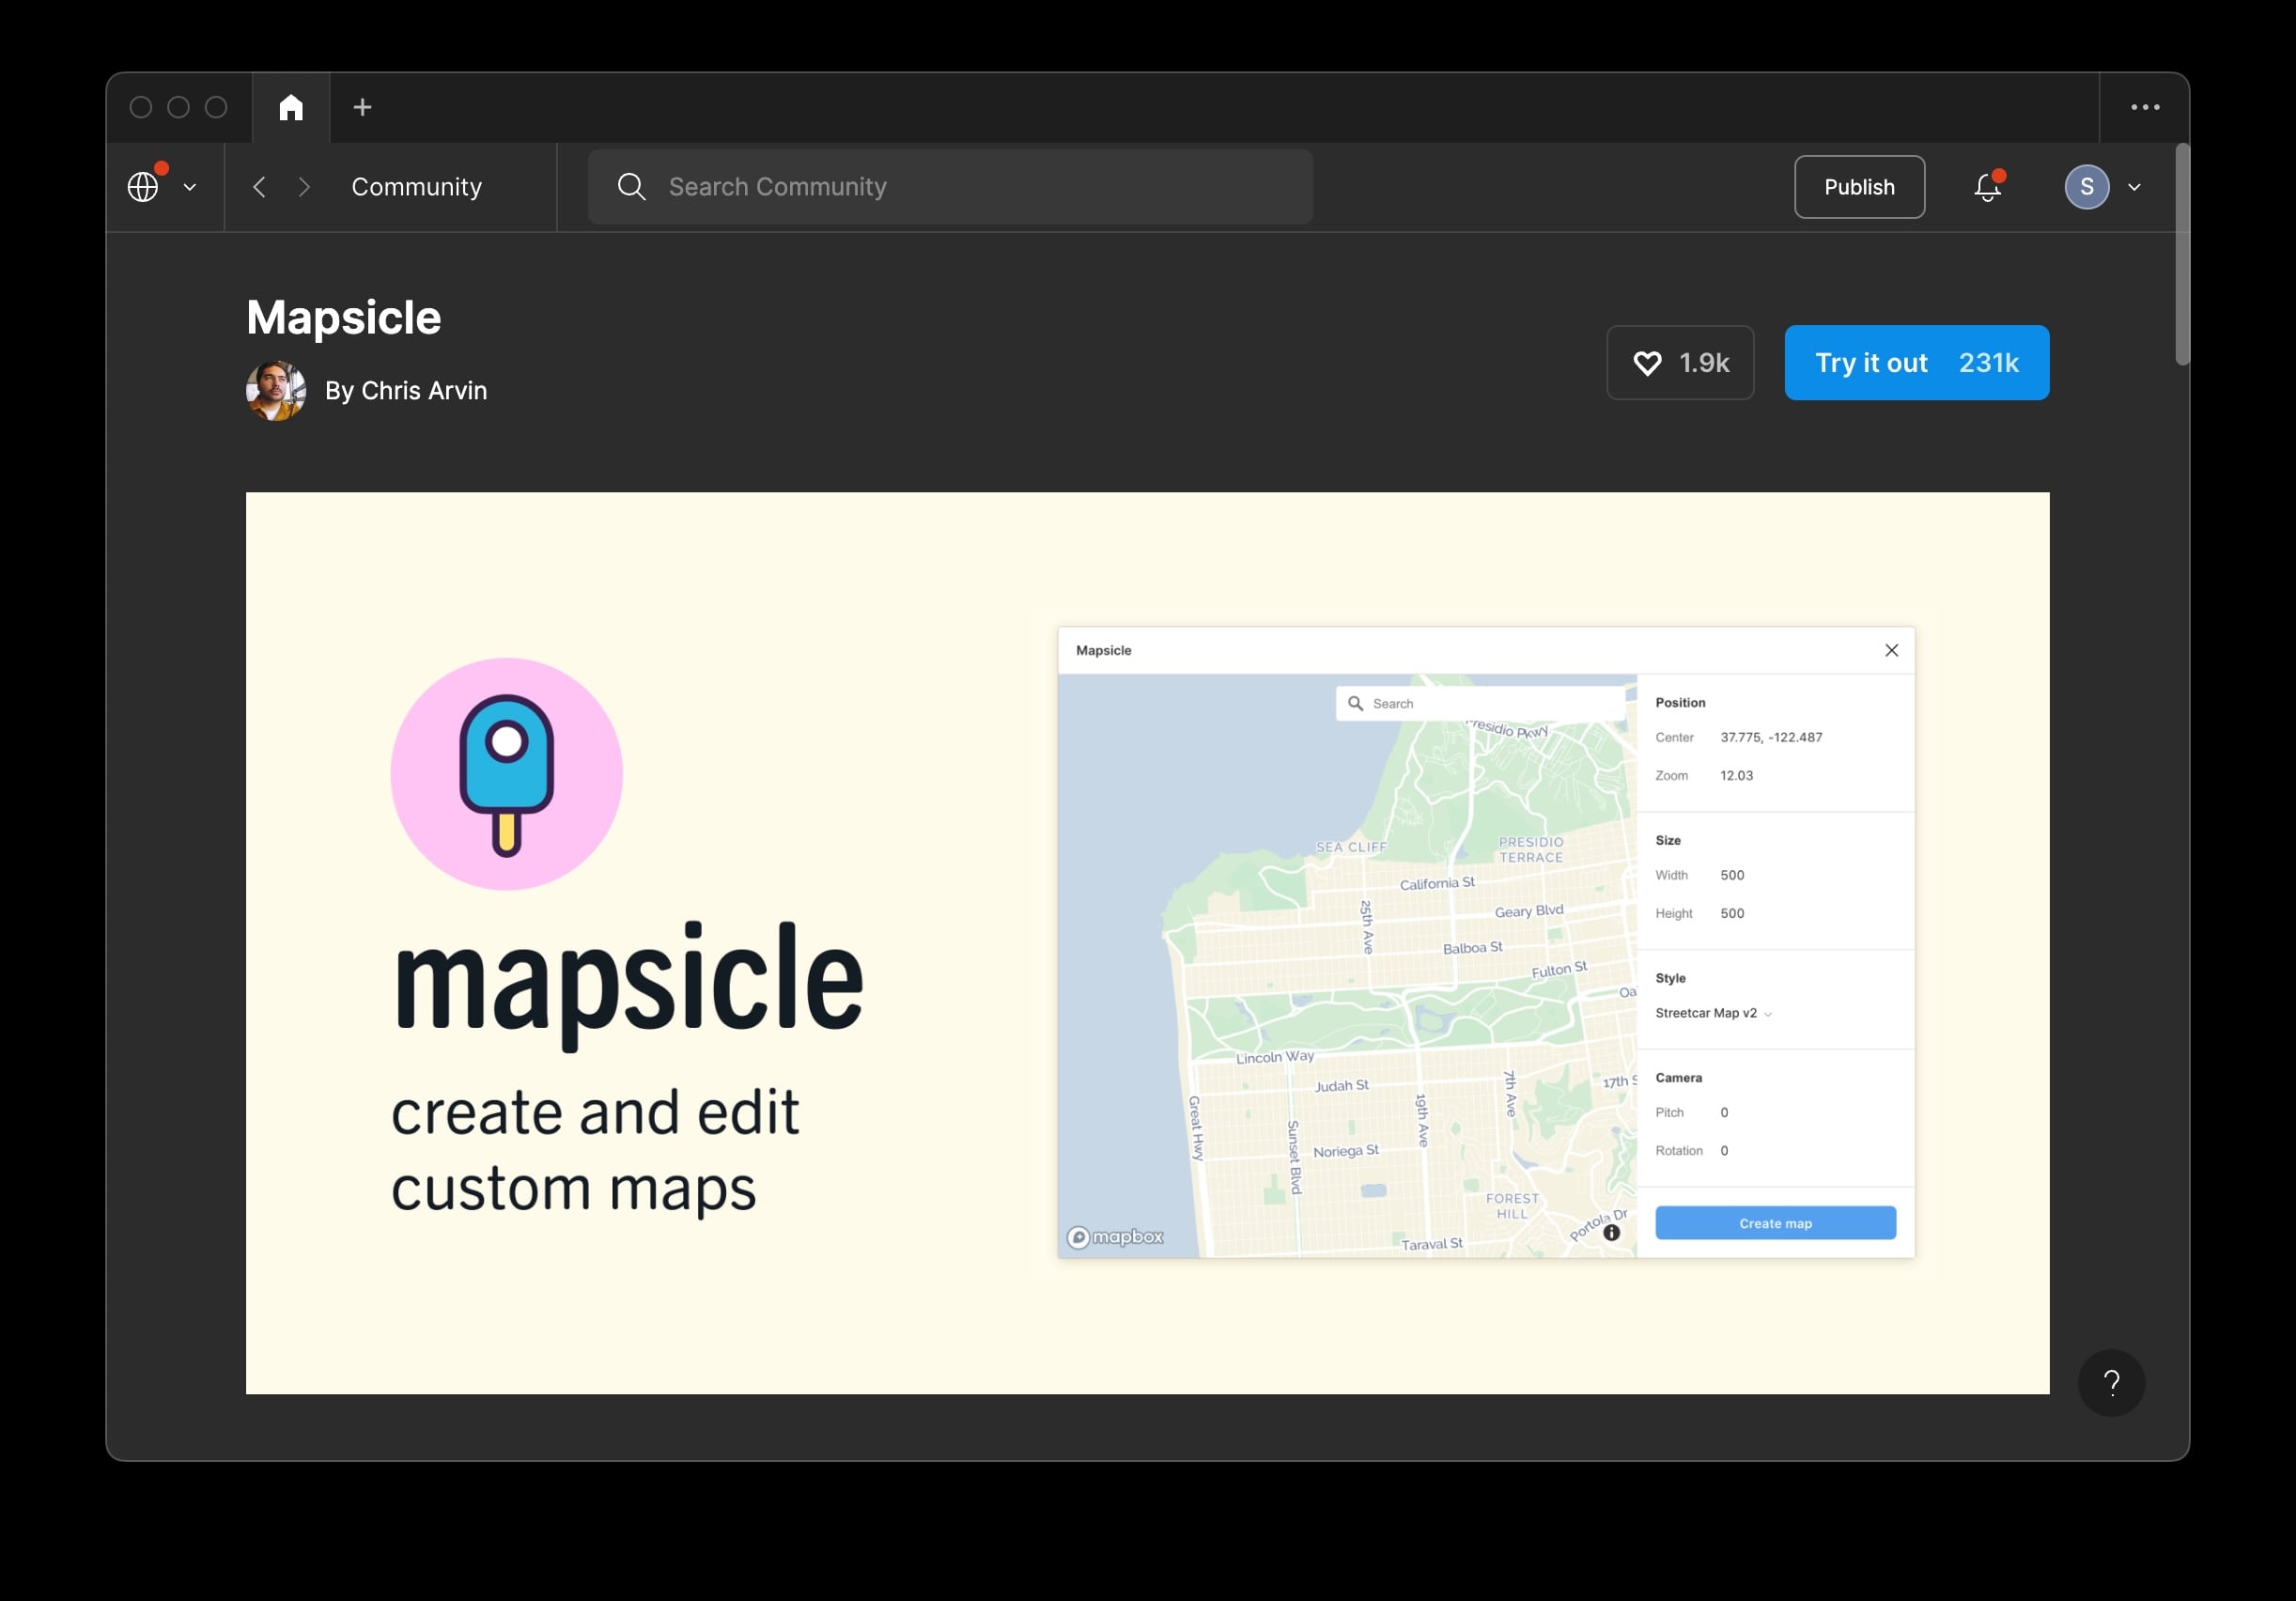
Task: Click the home icon in the tab bar
Action: click(x=291, y=107)
